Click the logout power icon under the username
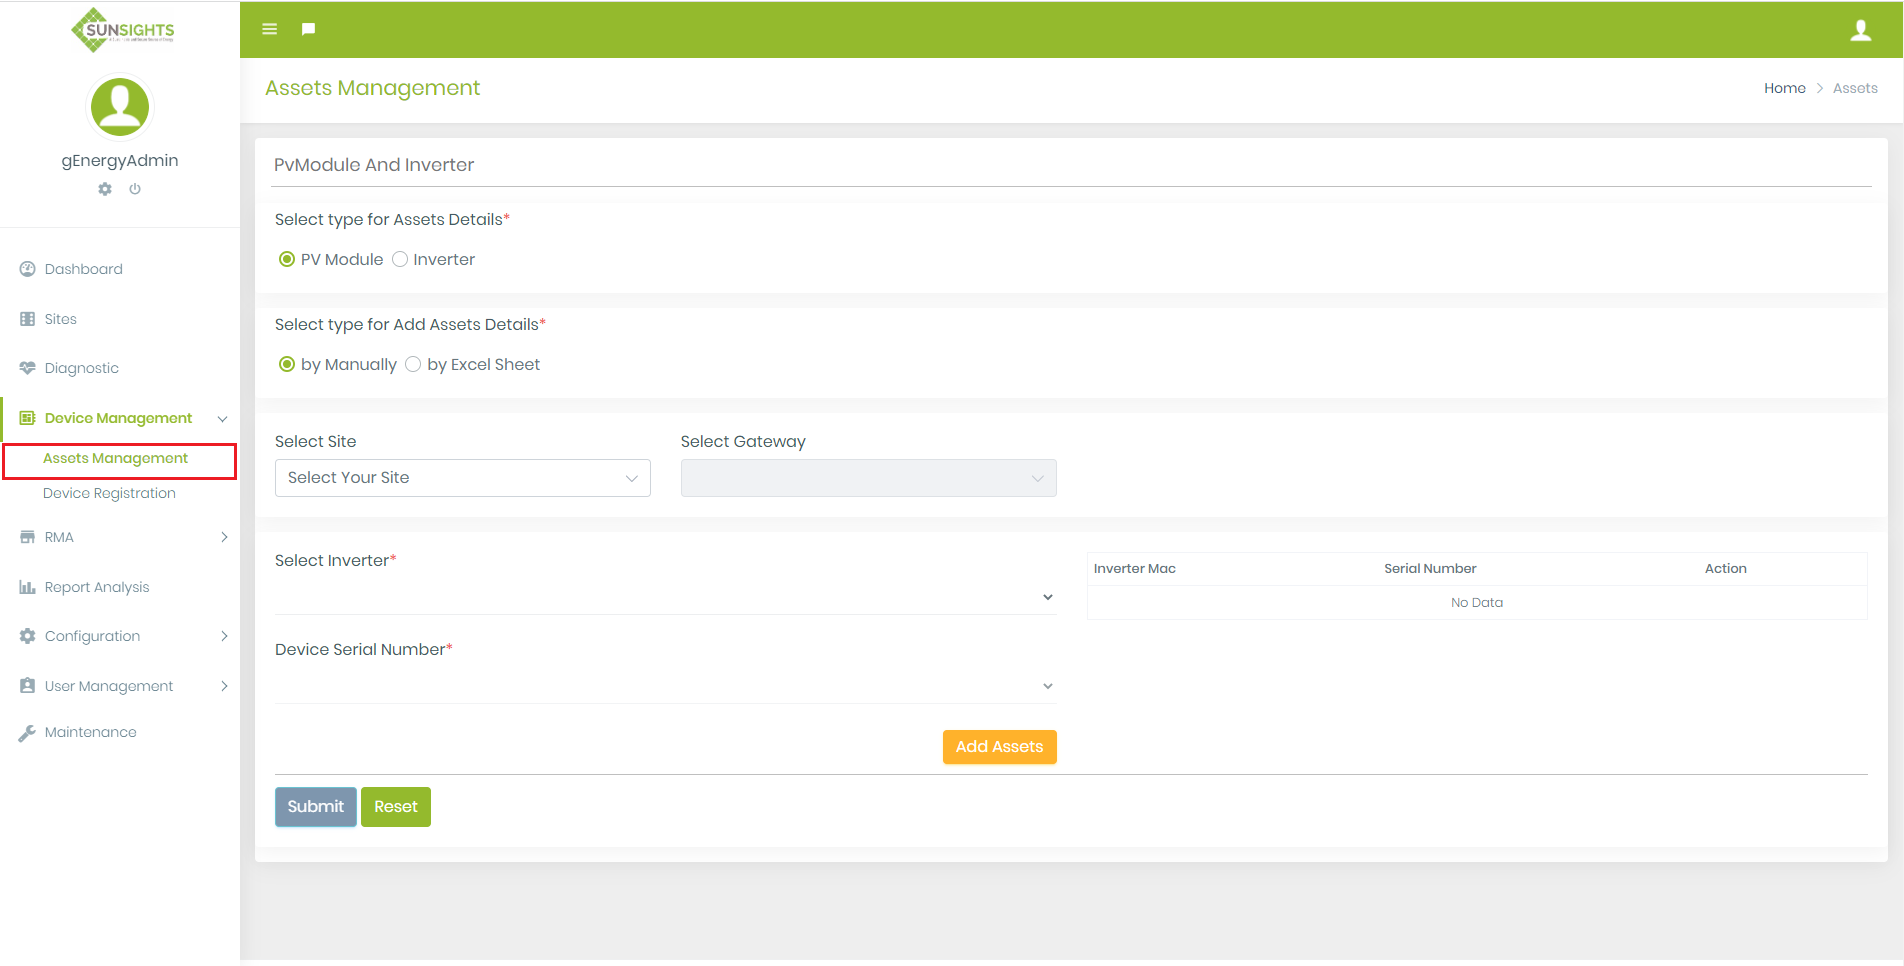 coord(135,188)
